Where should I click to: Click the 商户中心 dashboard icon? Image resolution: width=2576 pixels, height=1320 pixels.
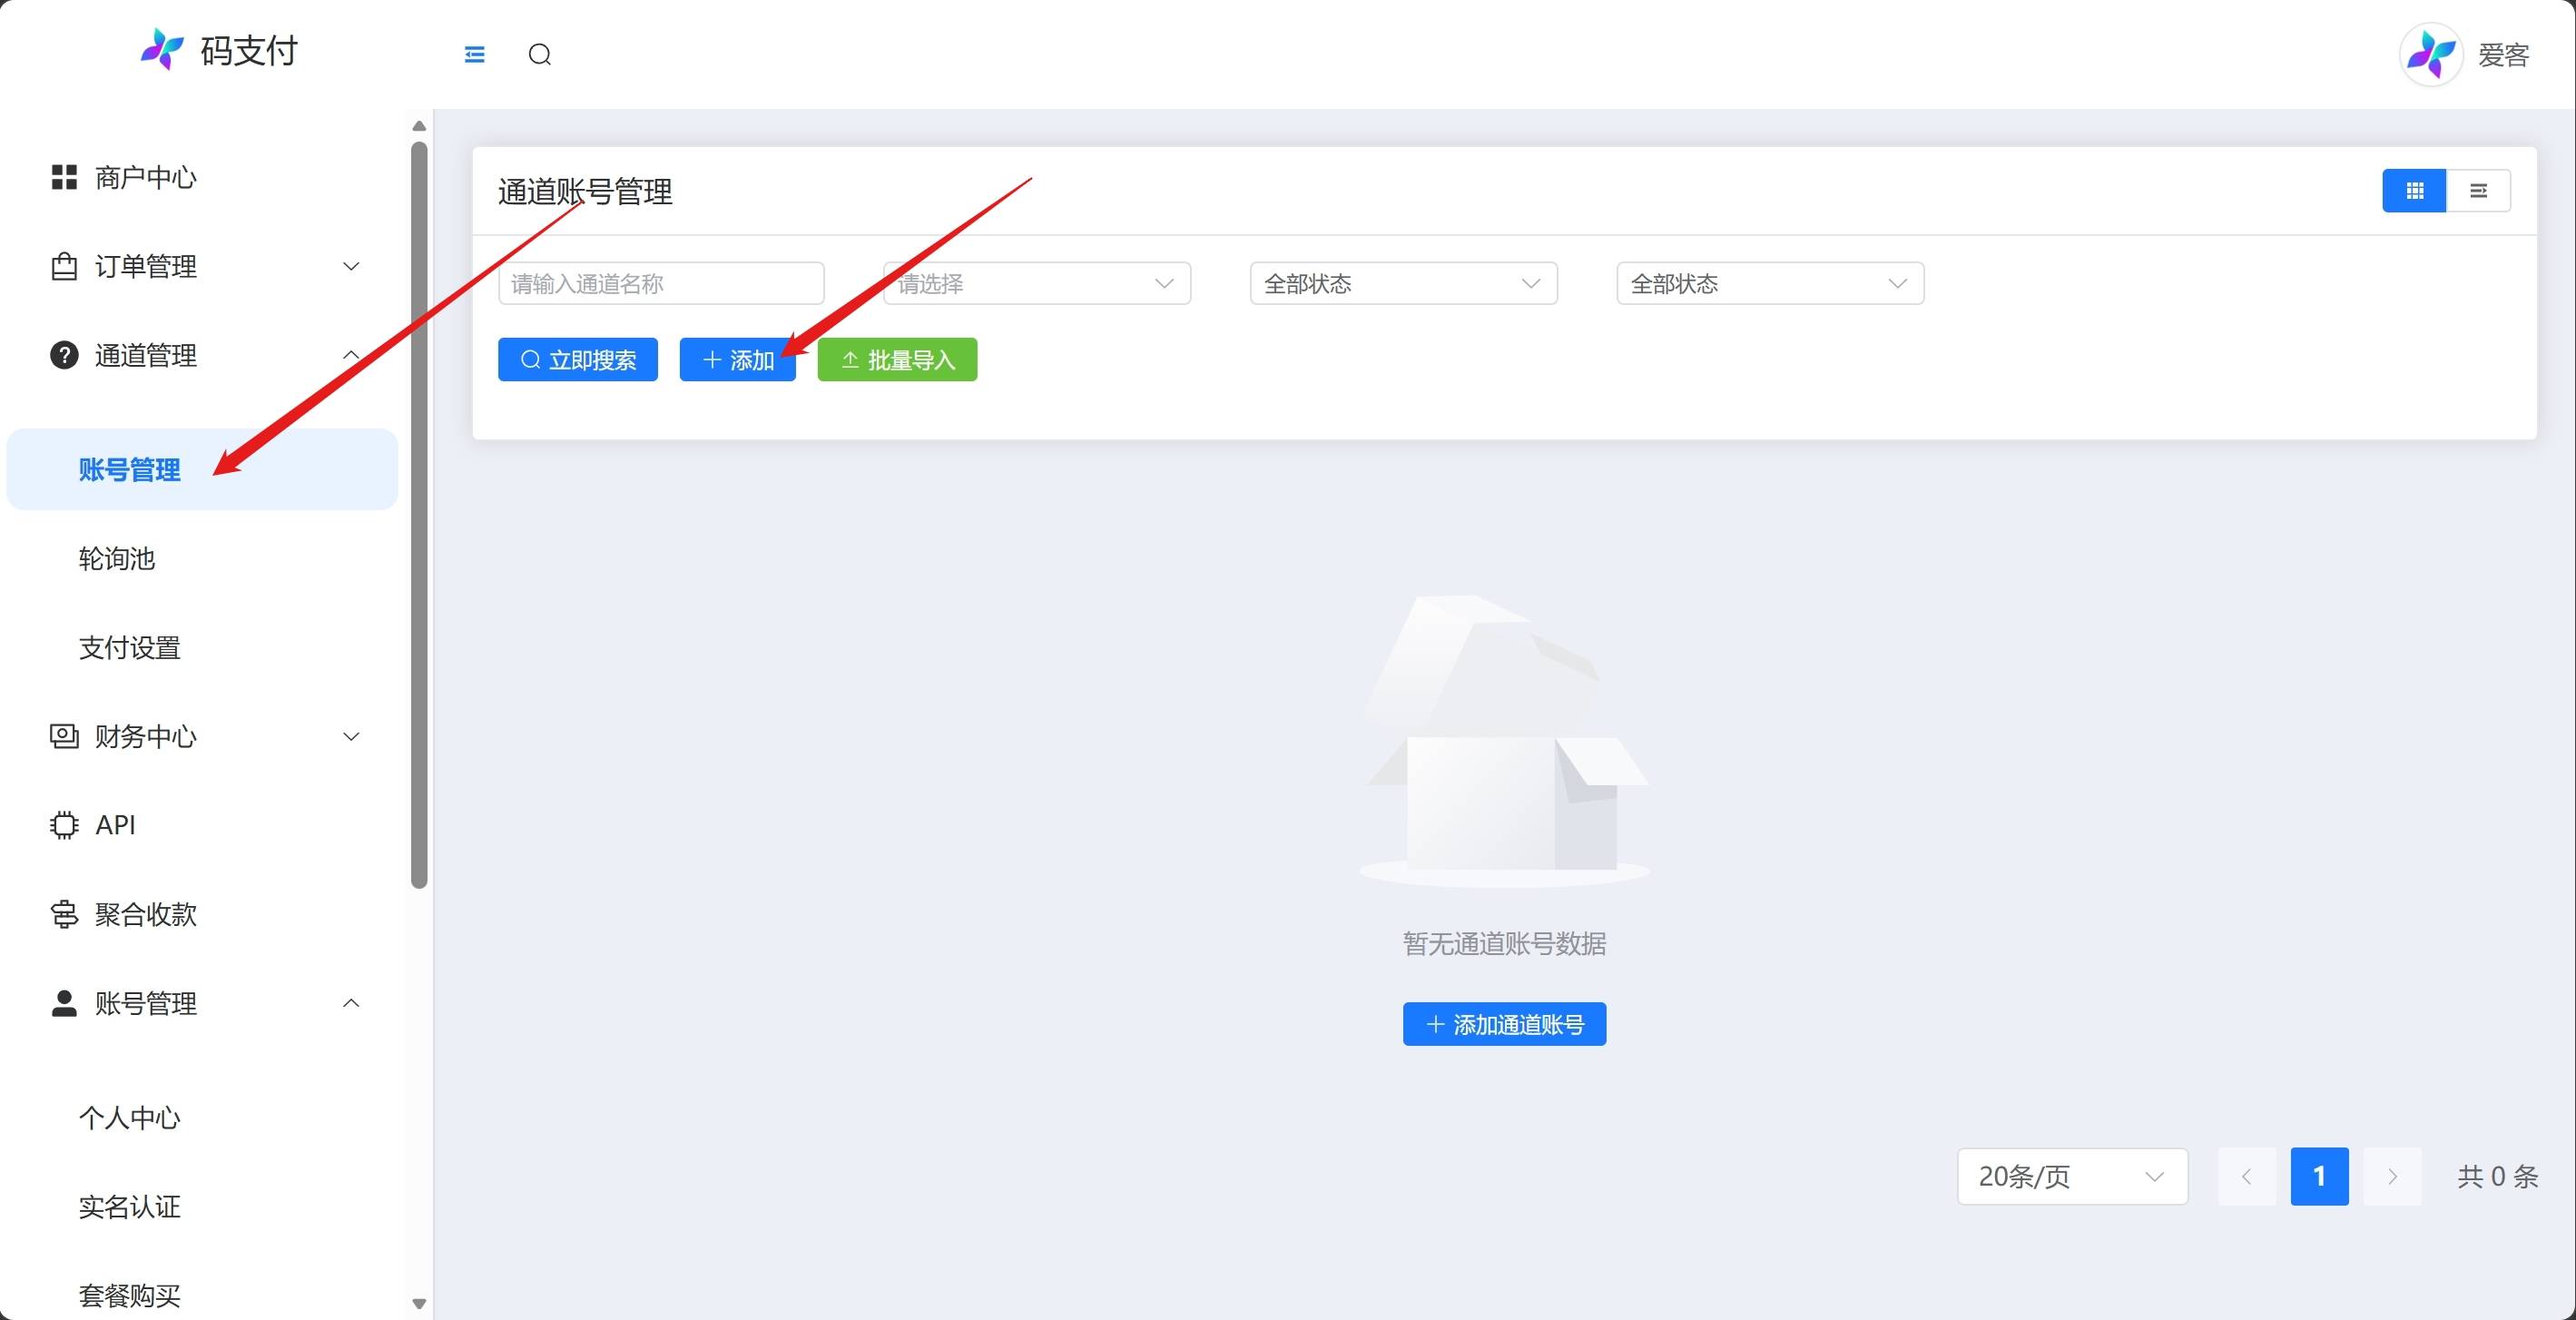(64, 177)
